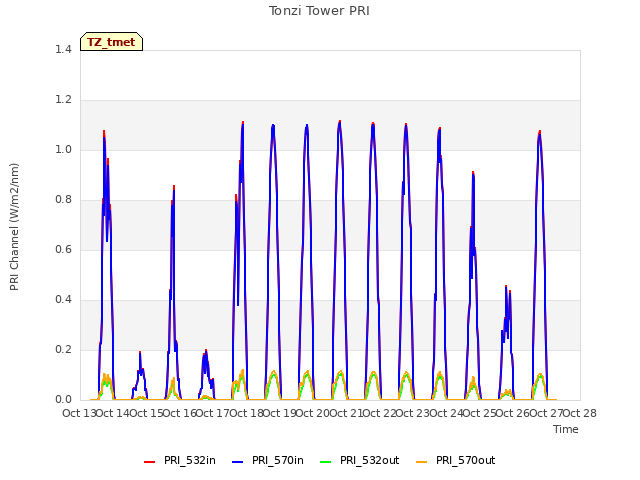Click the Oct 13 x-axis tick label

pos(79,413)
